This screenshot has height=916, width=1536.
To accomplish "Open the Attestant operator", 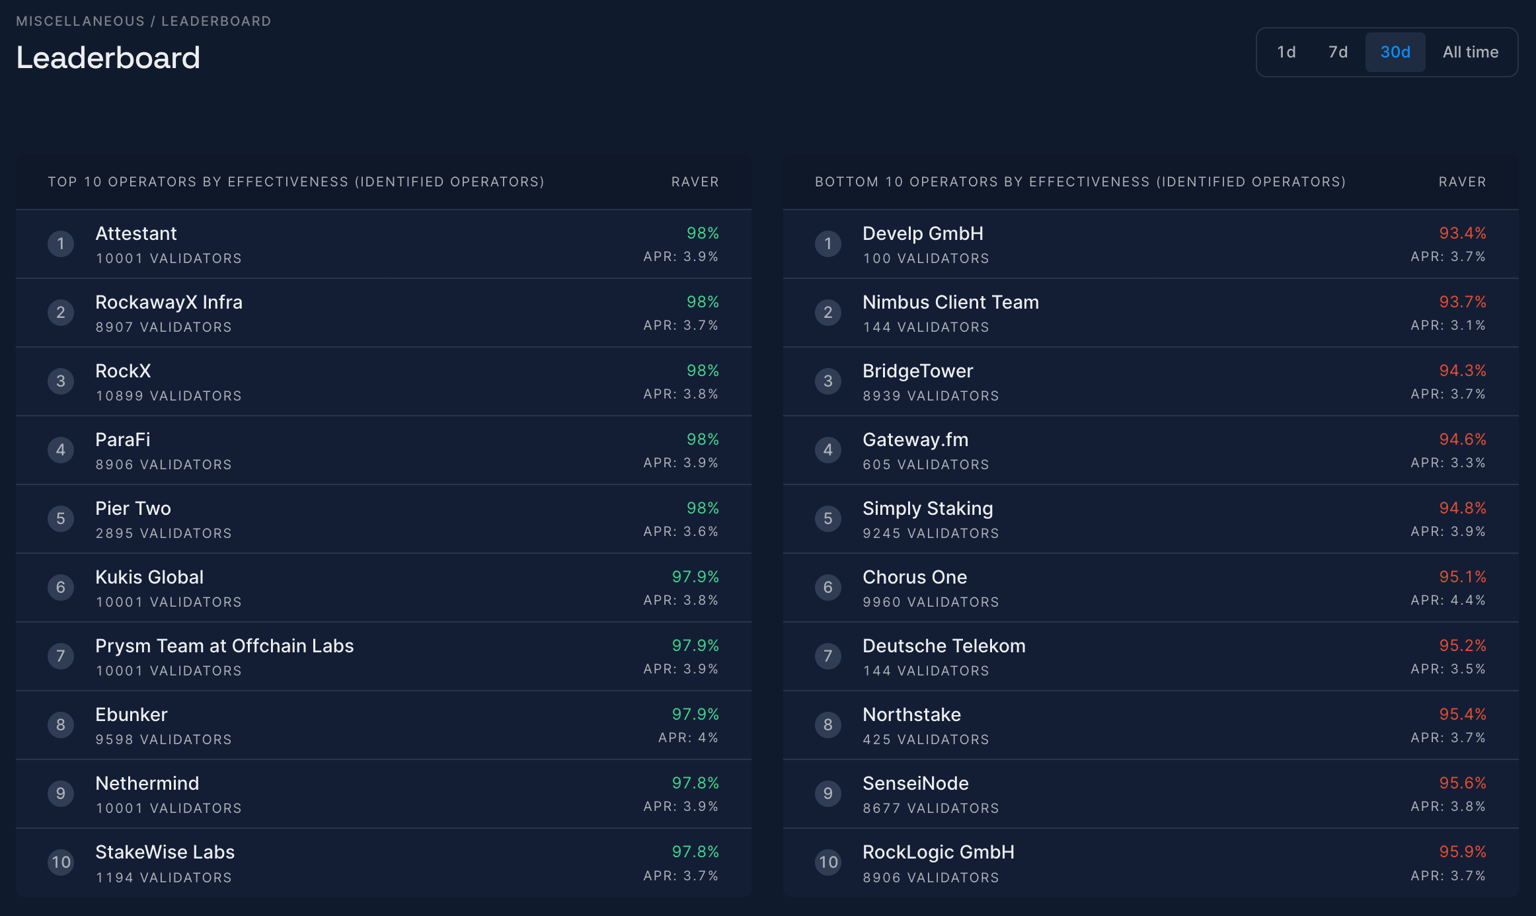I will (136, 233).
